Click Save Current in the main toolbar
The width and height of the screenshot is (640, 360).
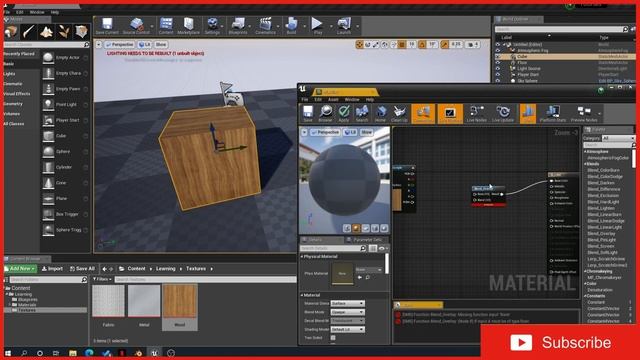pyautogui.click(x=107, y=26)
